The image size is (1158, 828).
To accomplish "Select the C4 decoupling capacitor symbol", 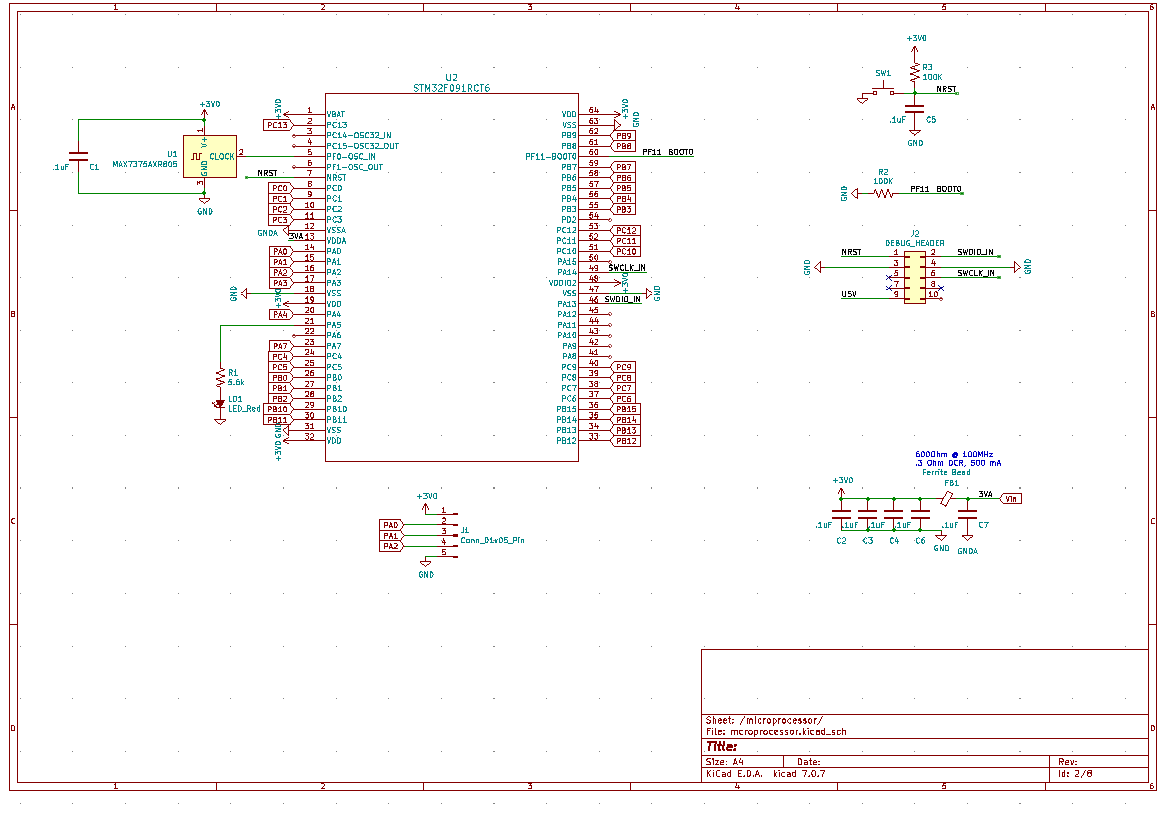I will (894, 514).
